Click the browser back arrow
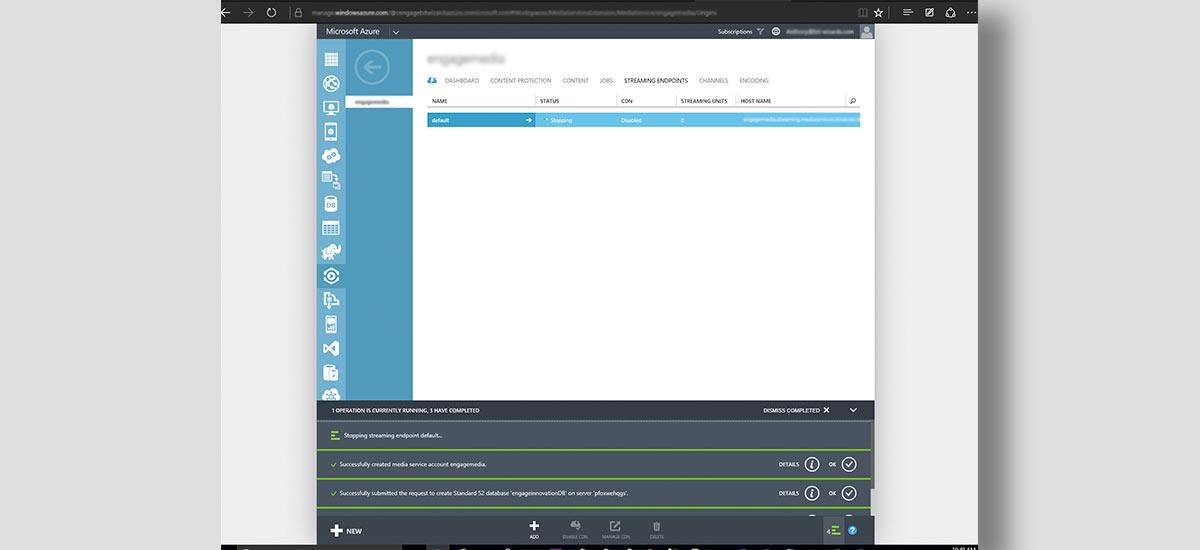This screenshot has width=1200, height=550. 226,12
